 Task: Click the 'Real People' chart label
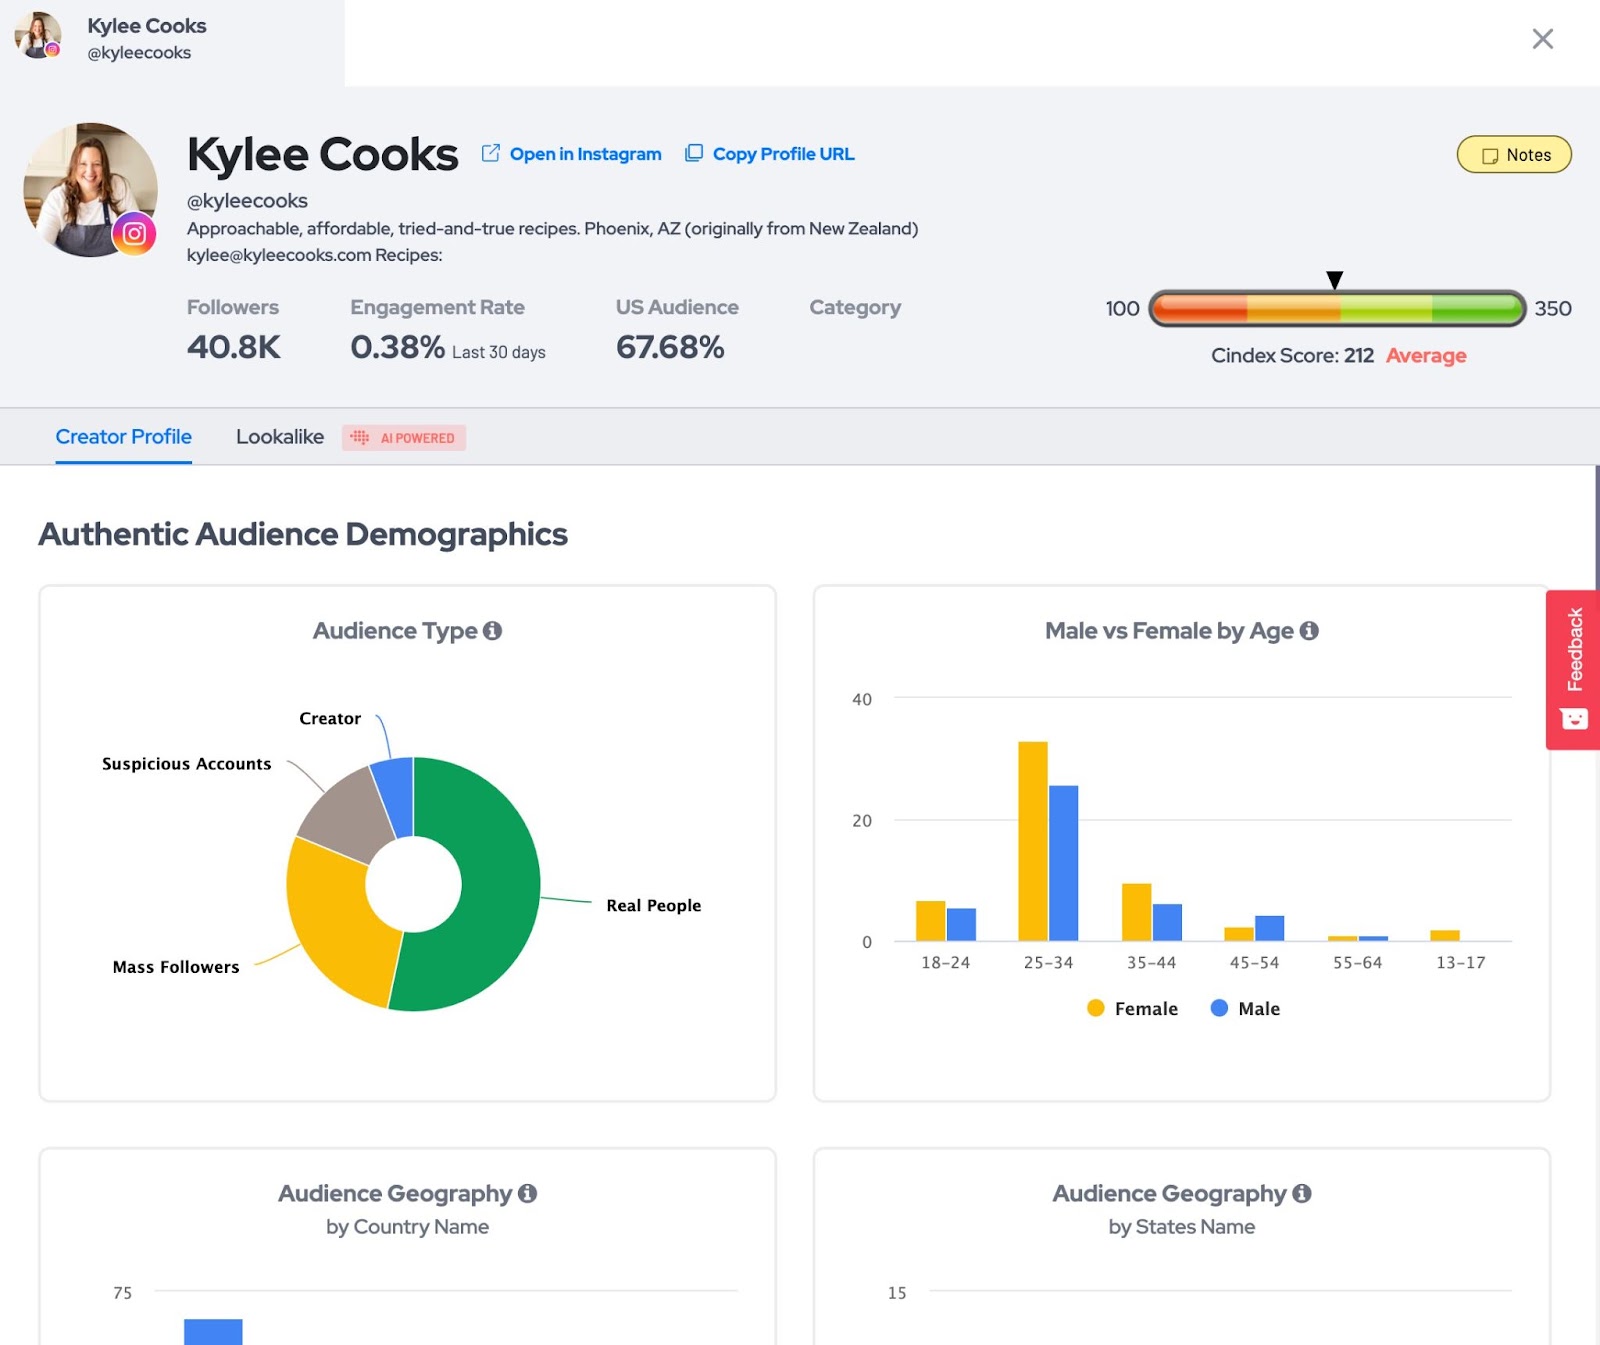coord(653,906)
